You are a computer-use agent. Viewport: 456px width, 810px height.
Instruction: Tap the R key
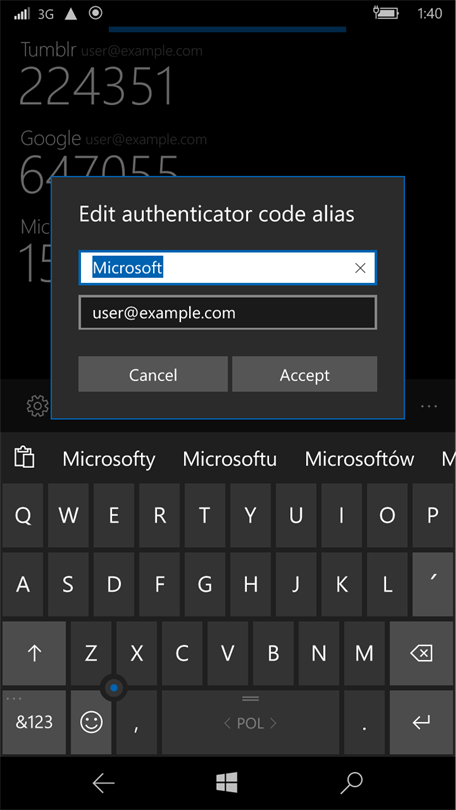tap(160, 515)
